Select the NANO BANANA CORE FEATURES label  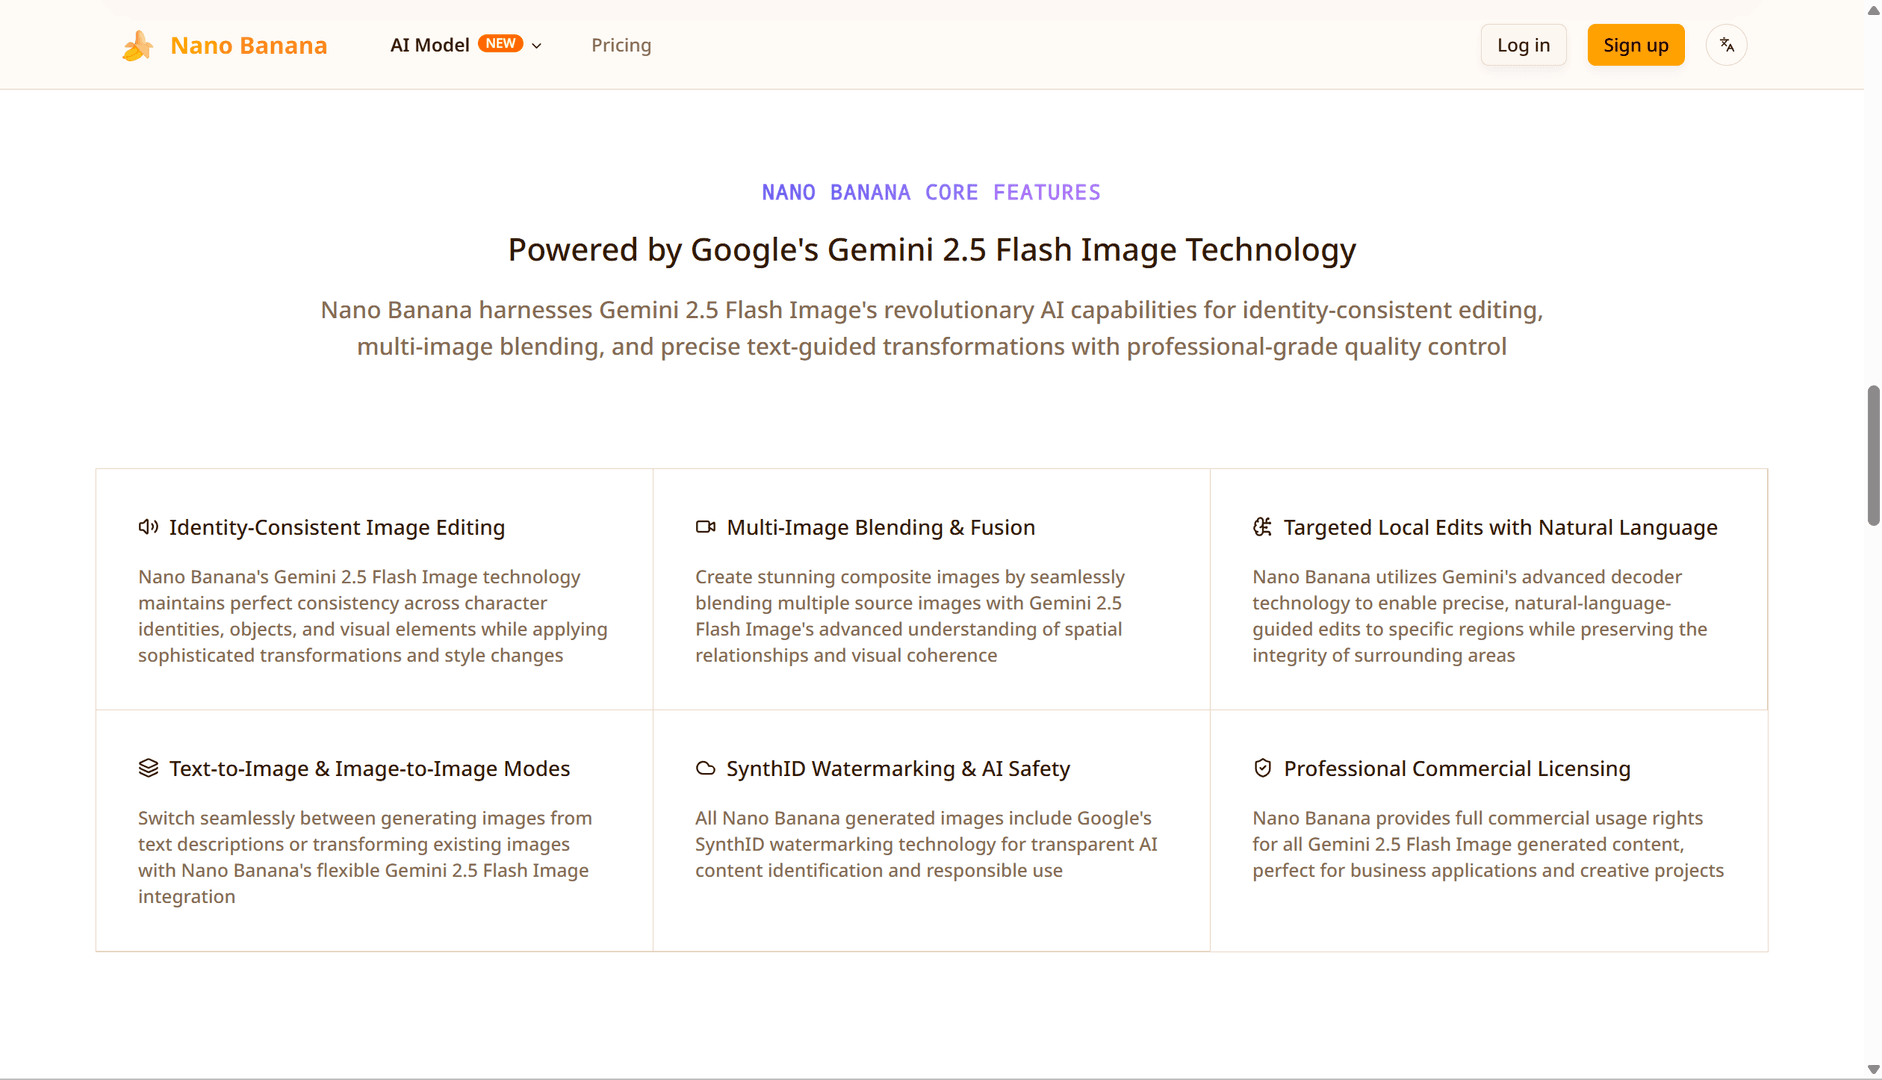[x=931, y=192]
